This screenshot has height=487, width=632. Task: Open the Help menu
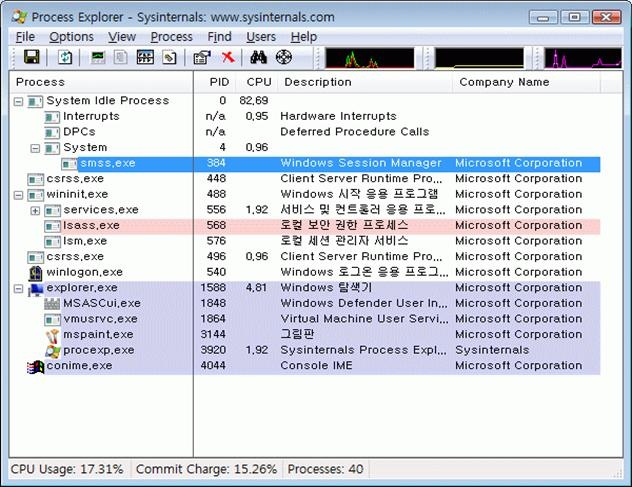tap(304, 37)
